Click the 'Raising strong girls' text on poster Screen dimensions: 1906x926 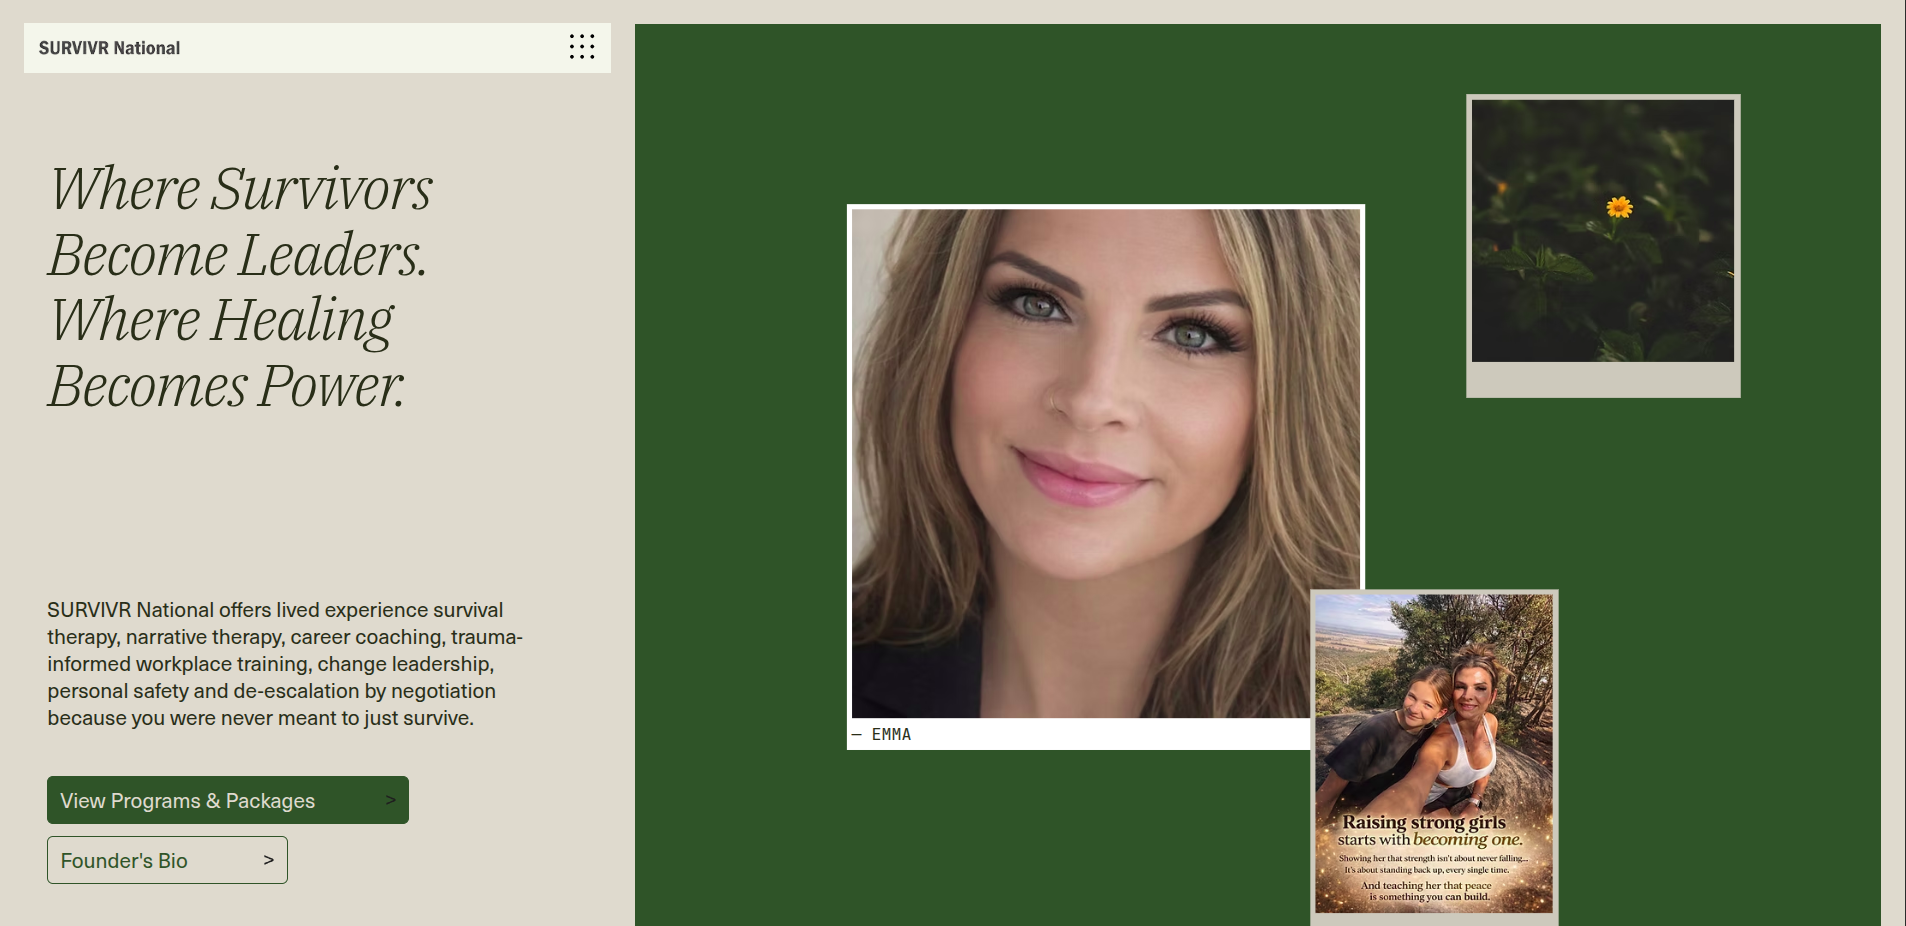(1423, 822)
